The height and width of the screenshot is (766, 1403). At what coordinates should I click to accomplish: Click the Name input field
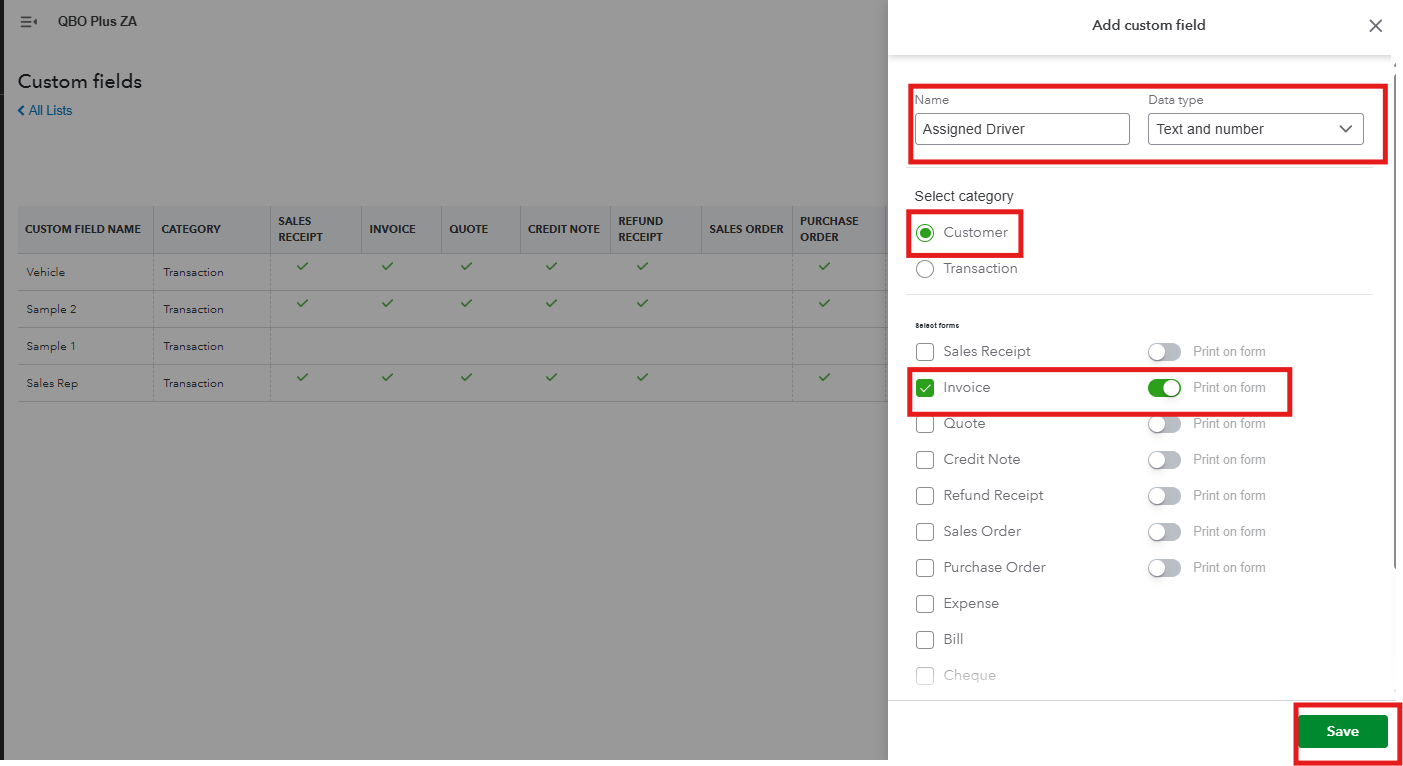tap(1021, 129)
